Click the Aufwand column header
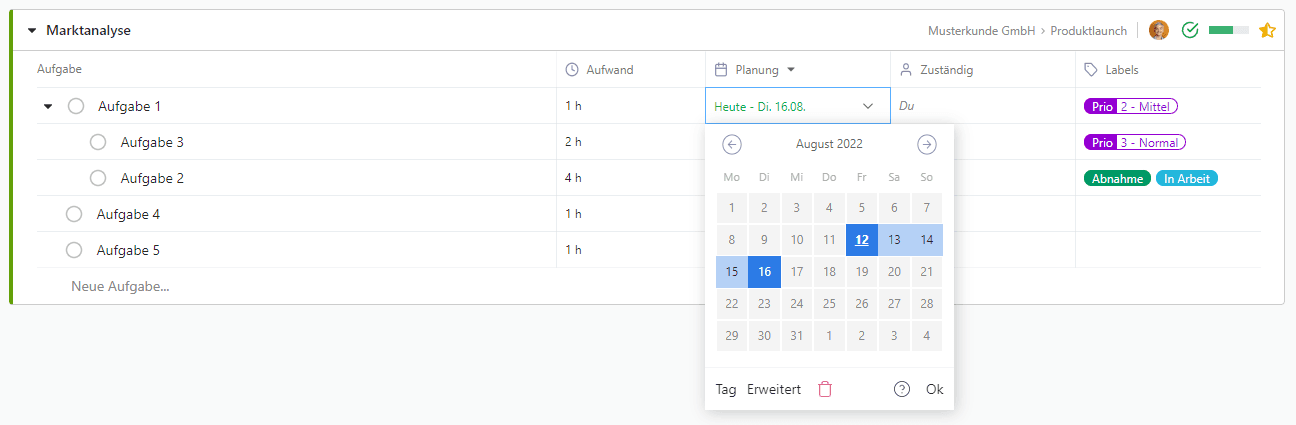The height and width of the screenshot is (425, 1296). [x=610, y=70]
